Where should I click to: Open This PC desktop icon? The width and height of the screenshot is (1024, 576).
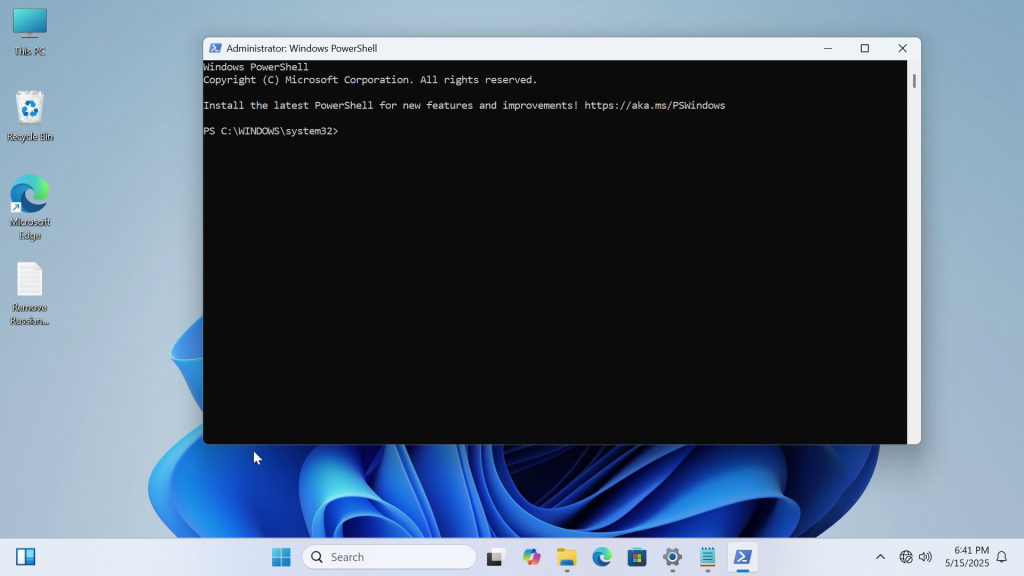tap(30, 31)
